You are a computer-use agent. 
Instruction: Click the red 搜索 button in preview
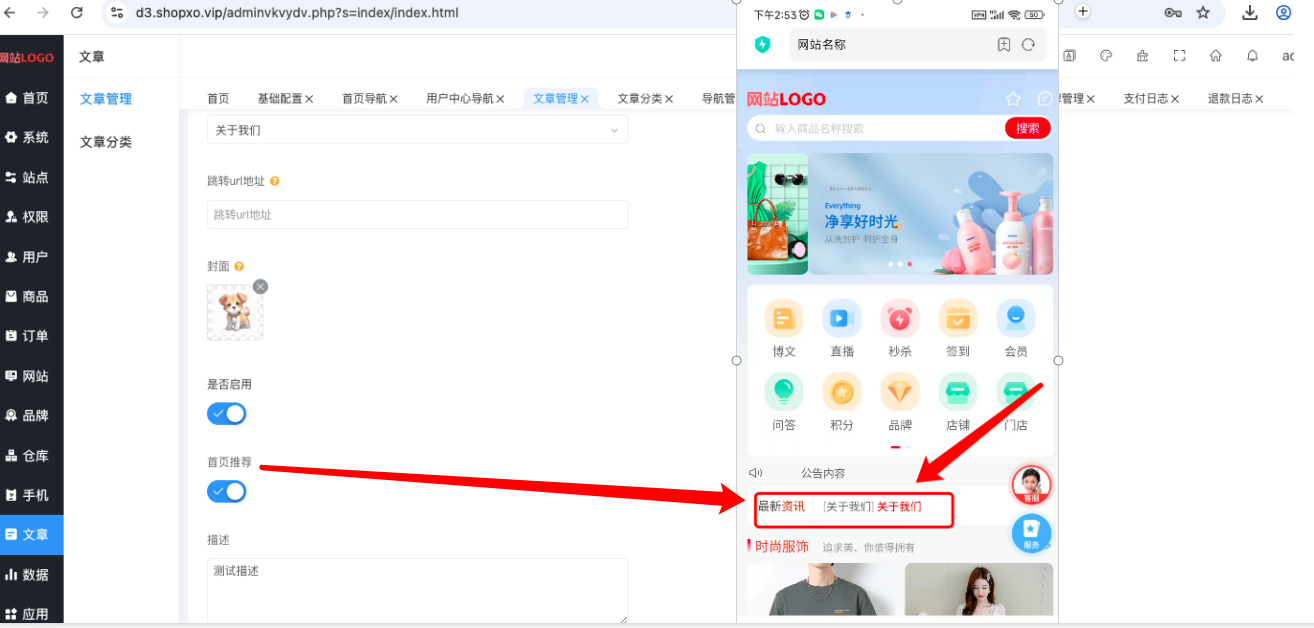pyautogui.click(x=1028, y=128)
